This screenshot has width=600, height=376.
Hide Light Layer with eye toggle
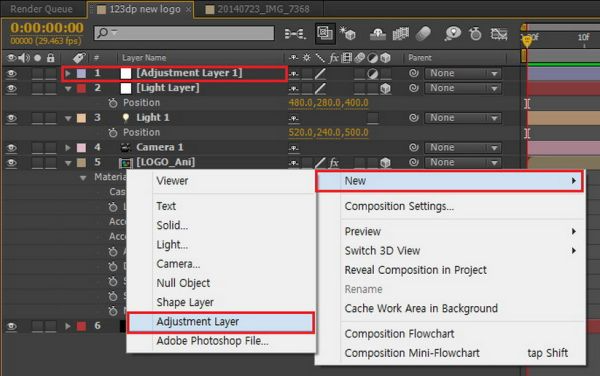[x=11, y=88]
